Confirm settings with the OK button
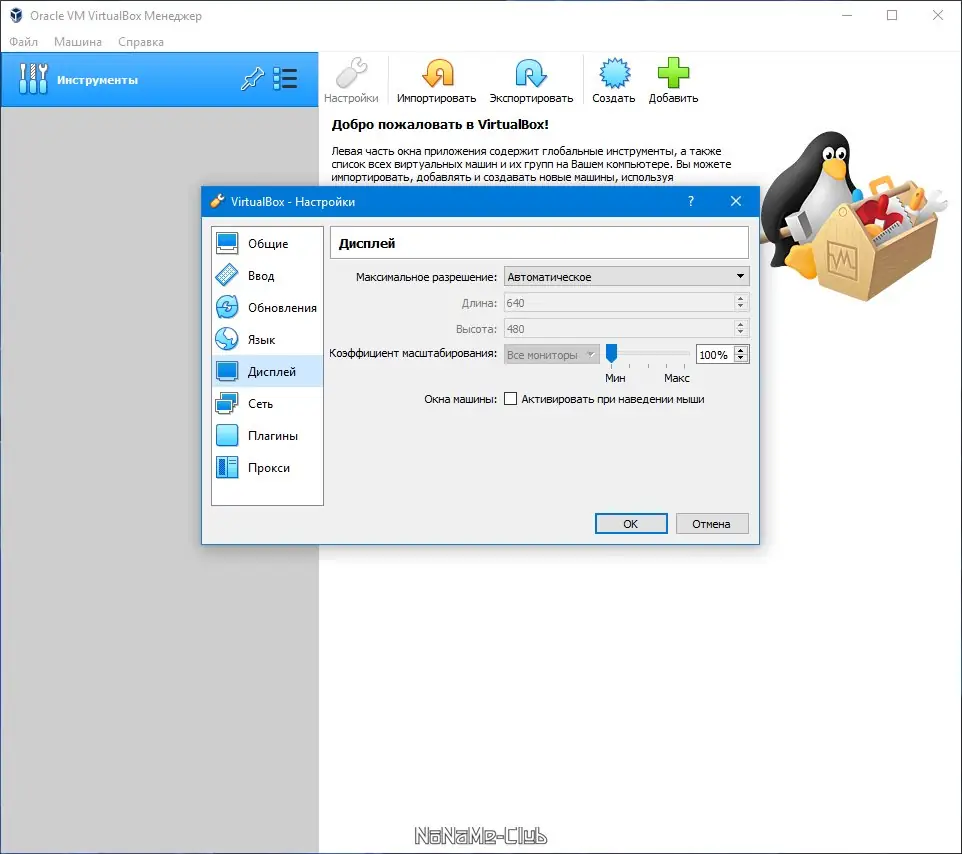 pos(631,524)
